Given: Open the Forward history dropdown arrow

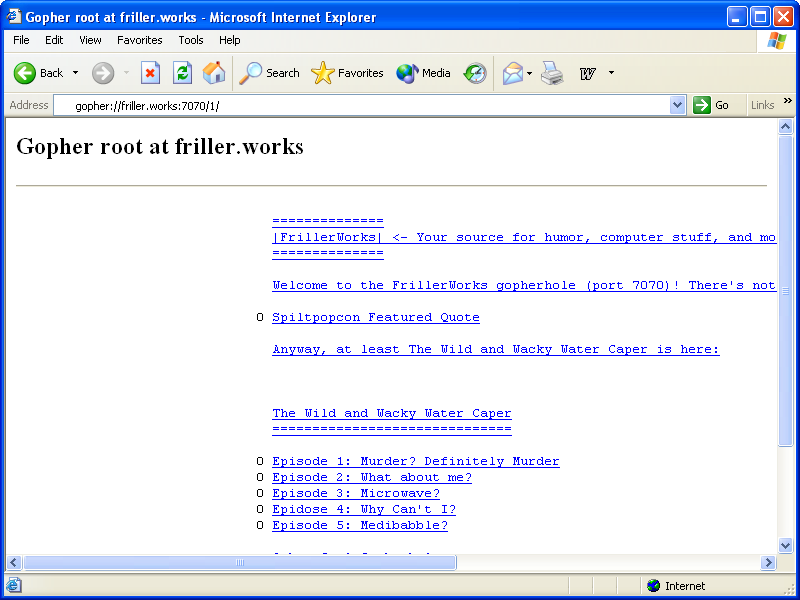Looking at the screenshot, I should 126,73.
